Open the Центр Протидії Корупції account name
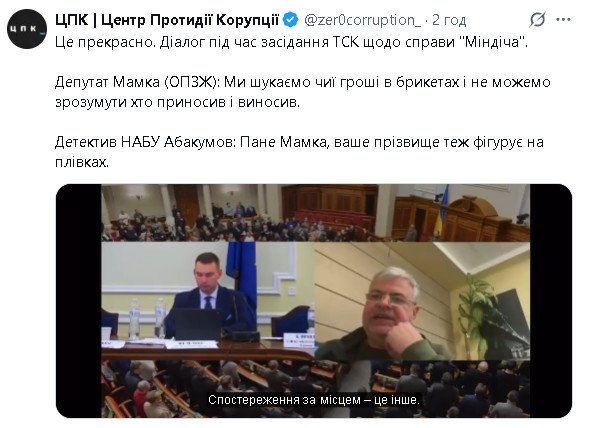Image resolution: width=589 pixels, height=428 pixels. pyautogui.click(x=167, y=20)
